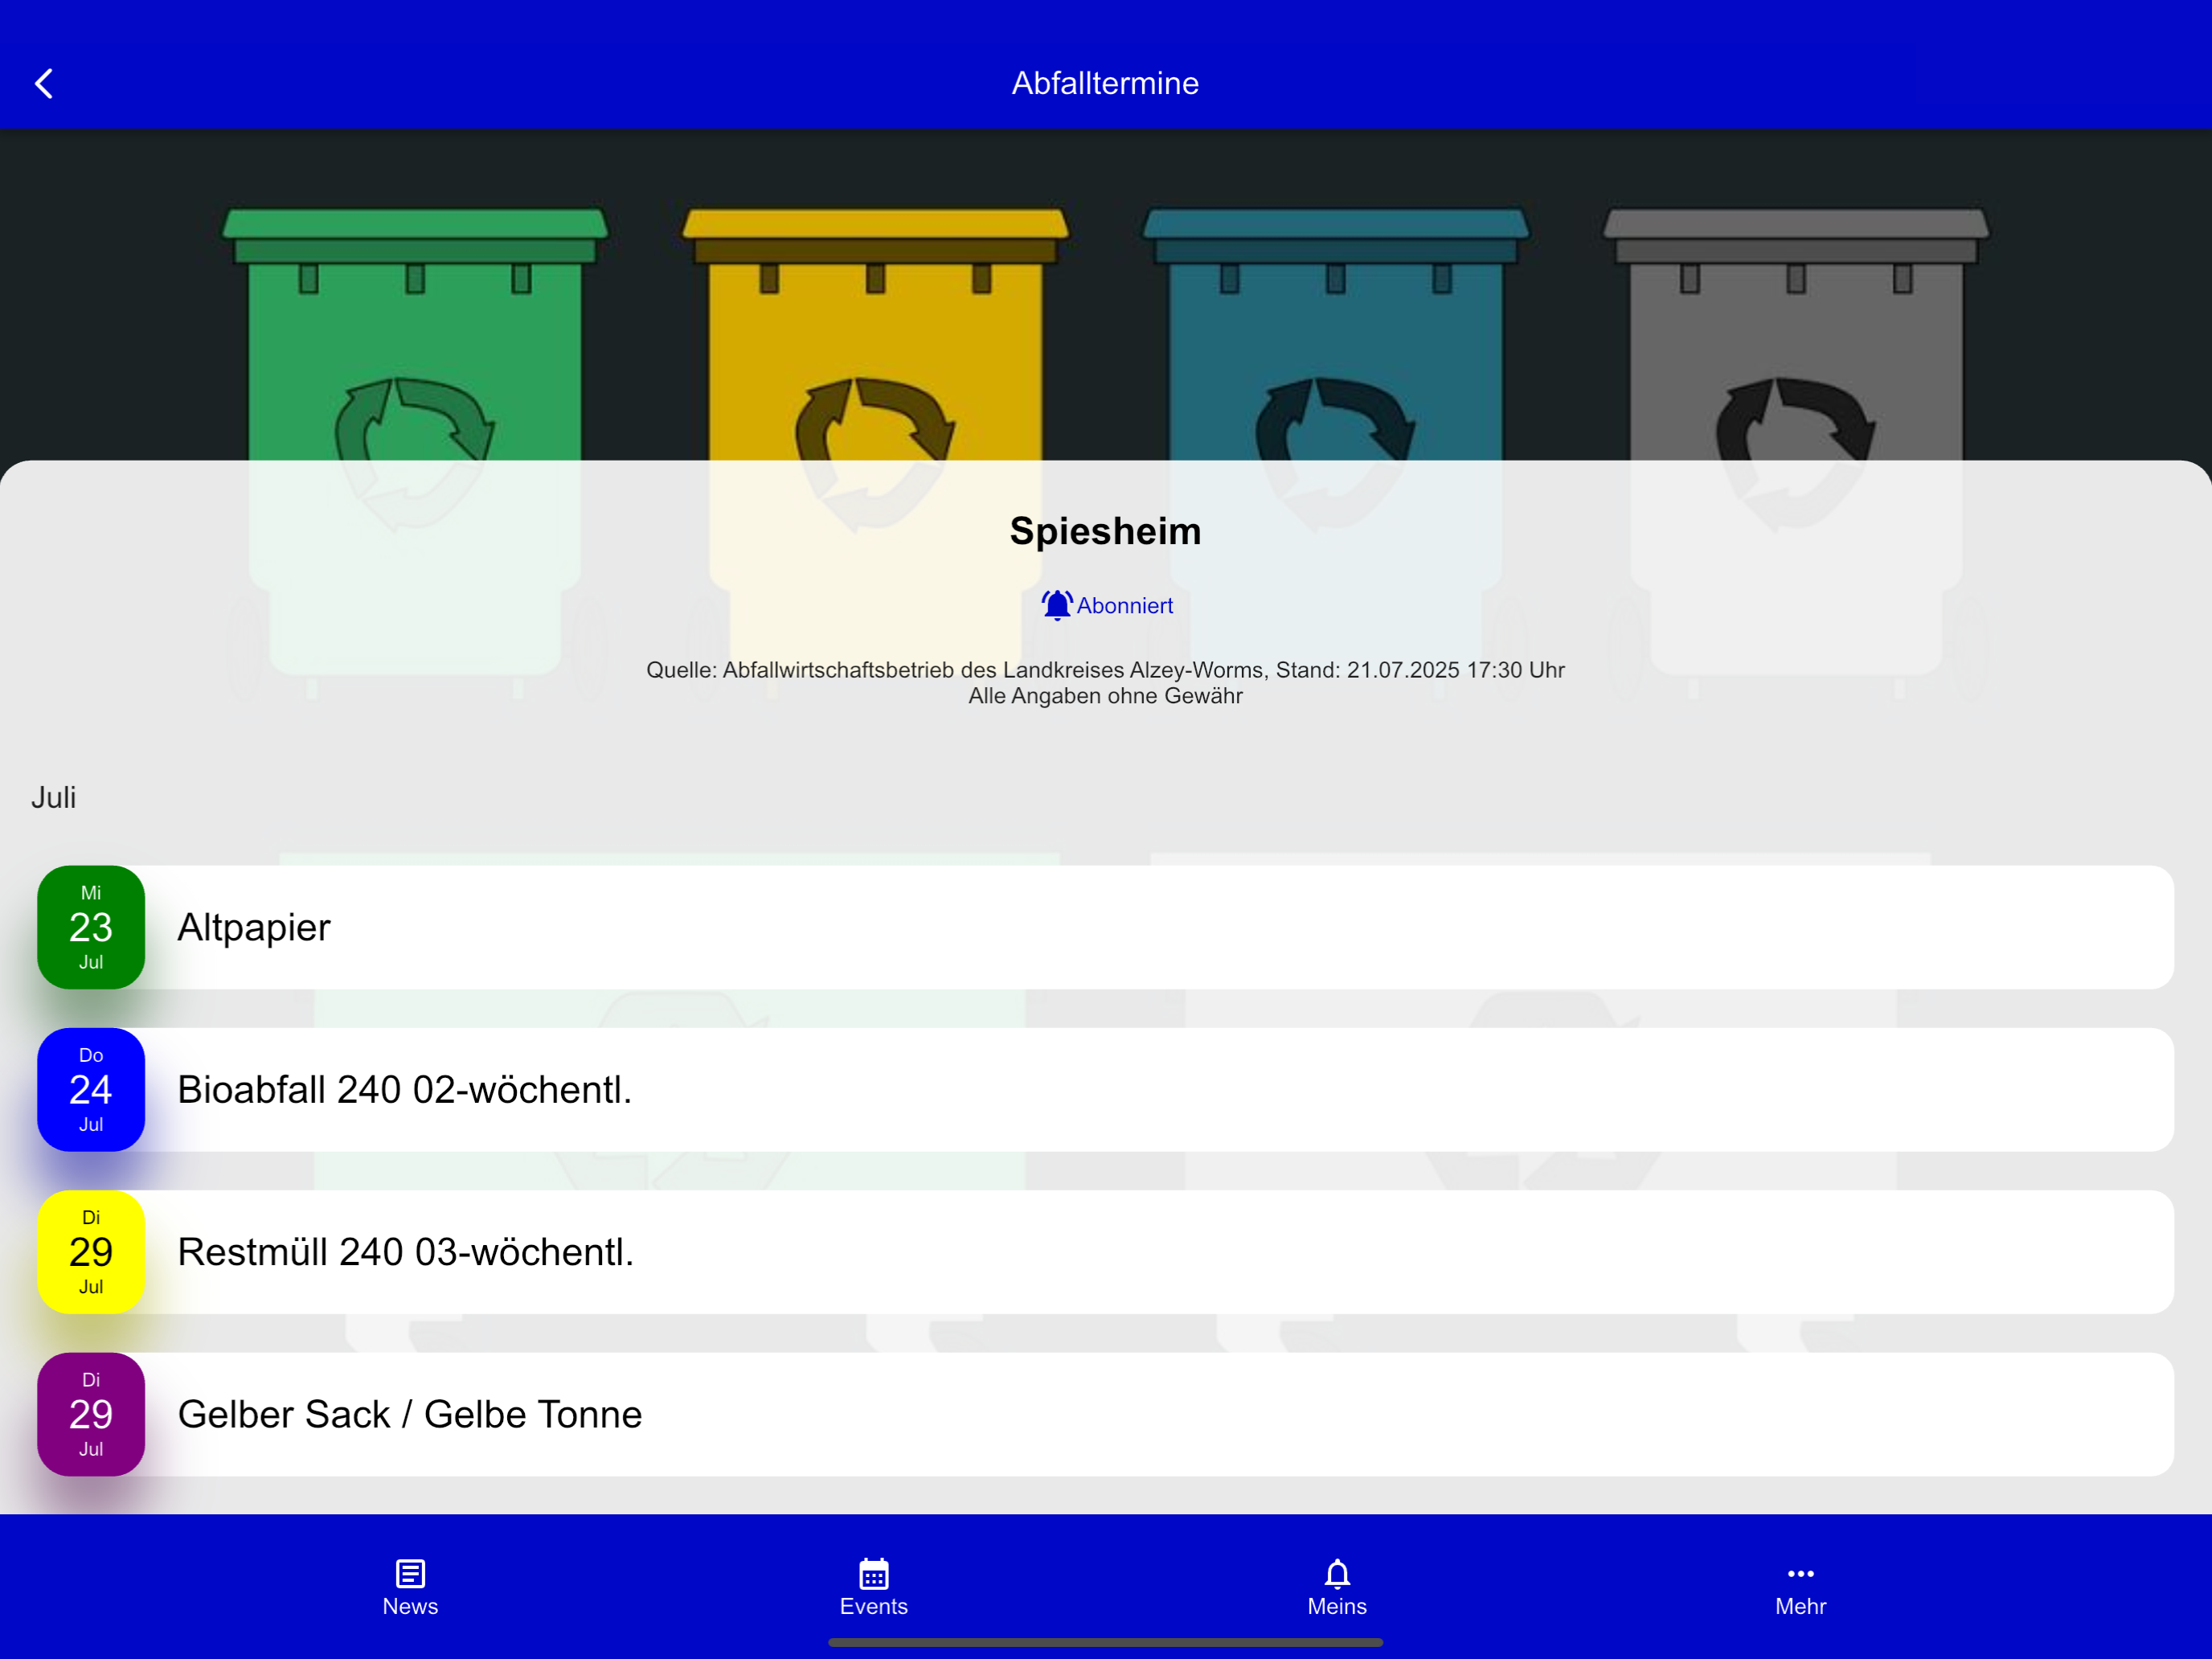Tap the green recycling bin image
This screenshot has height=1659, width=2212.
point(414,335)
